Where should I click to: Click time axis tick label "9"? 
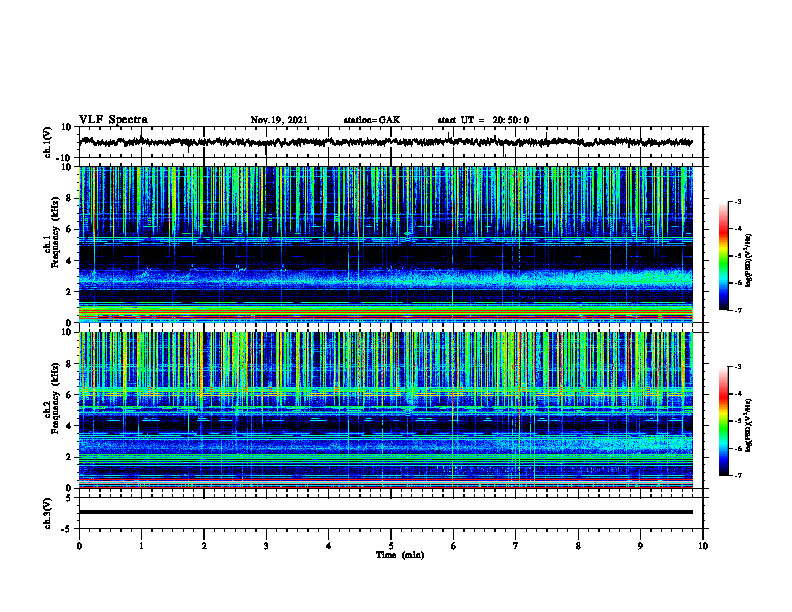(640, 546)
